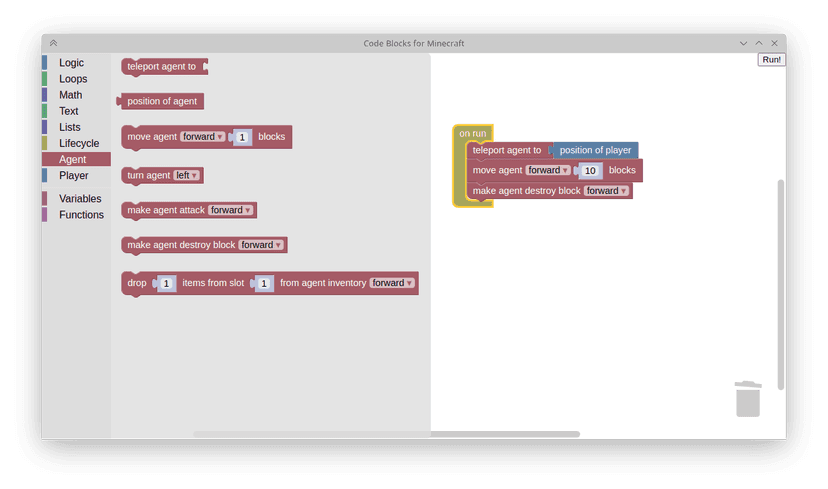Click the window title bar collapse chevron icon
The height and width of the screenshot is (489, 828).
(x=53, y=43)
